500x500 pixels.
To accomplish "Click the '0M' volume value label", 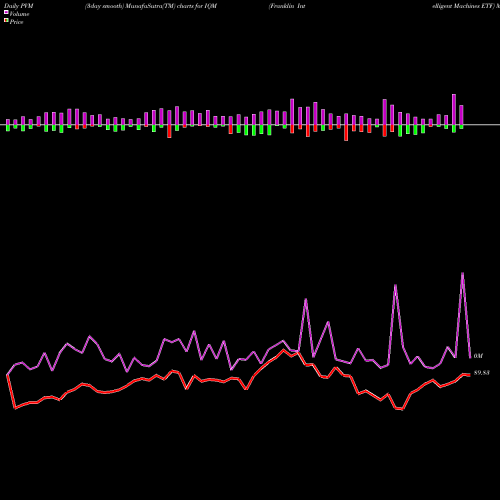I will point(478,356).
